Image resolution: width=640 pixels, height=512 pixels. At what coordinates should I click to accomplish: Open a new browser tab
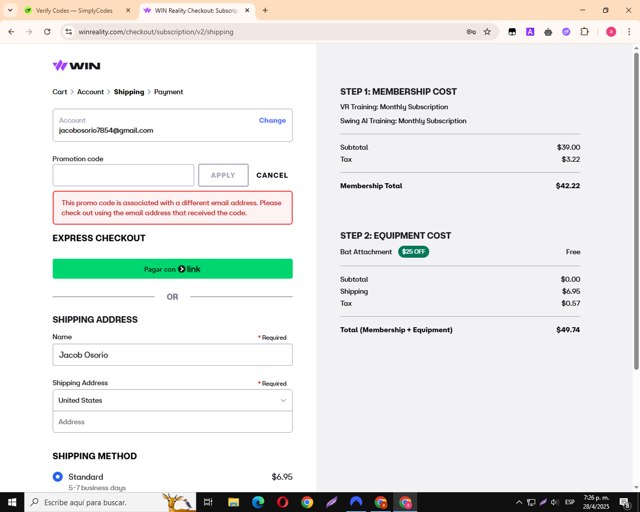coord(265,10)
